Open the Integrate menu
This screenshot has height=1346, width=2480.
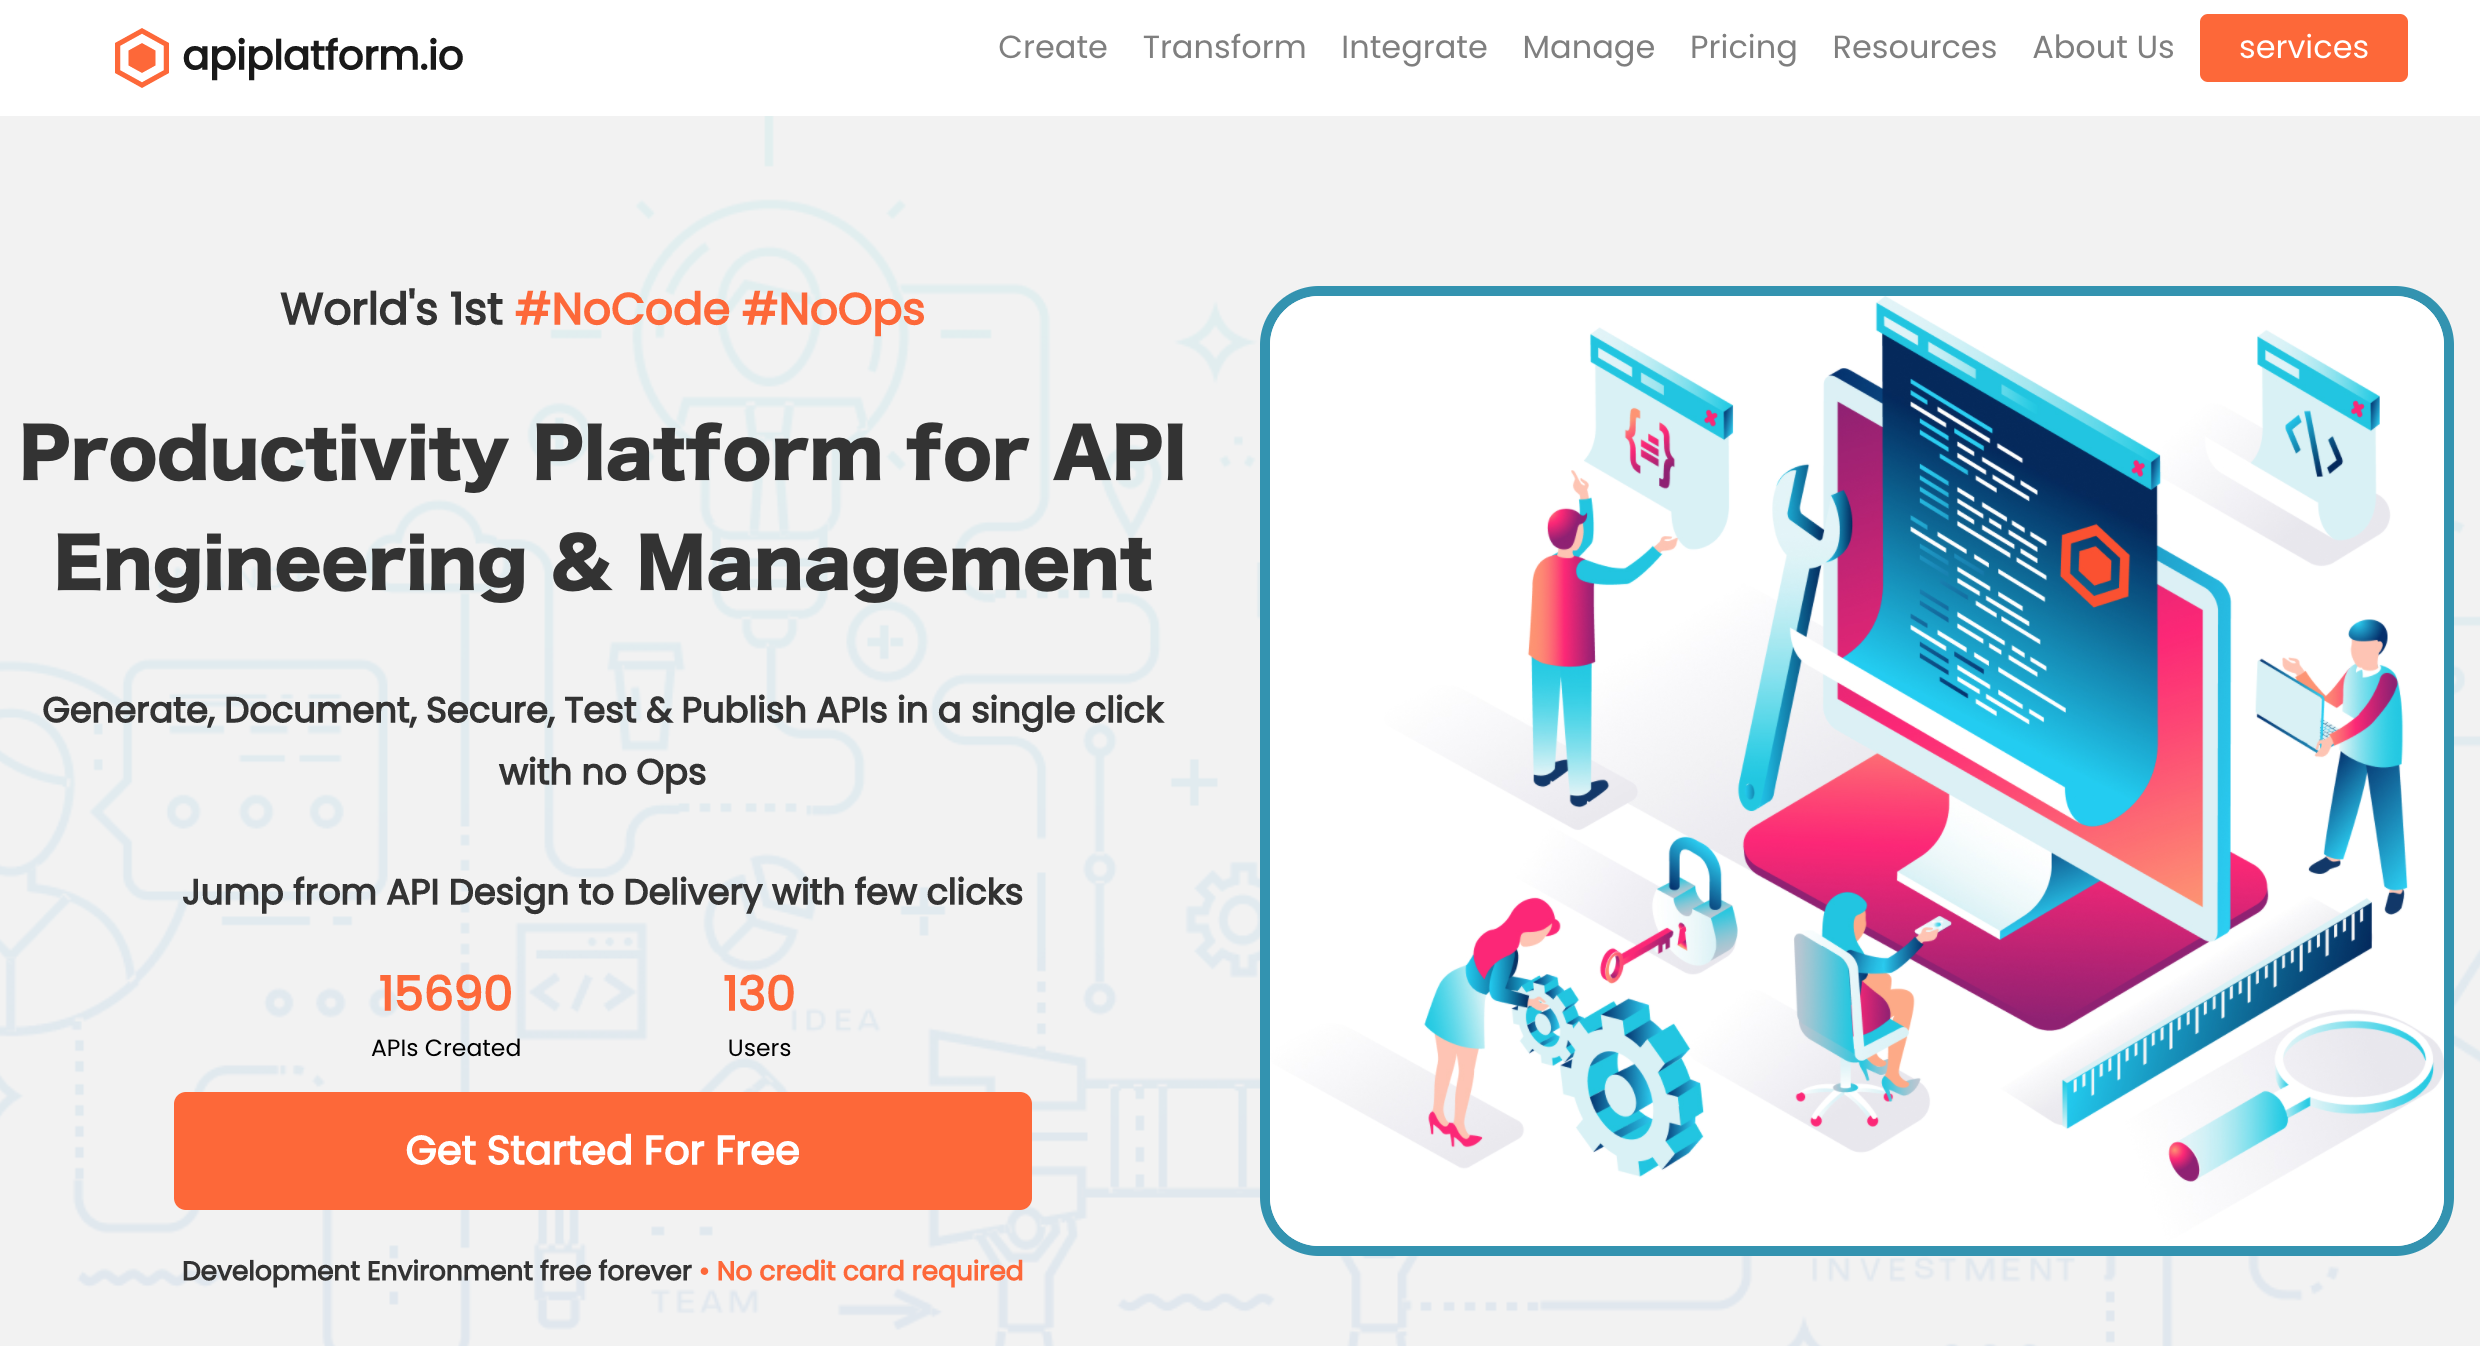tap(1414, 47)
